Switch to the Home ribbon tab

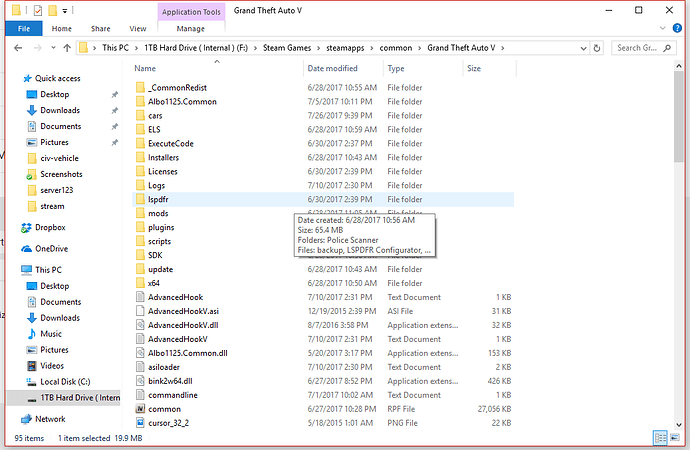tap(61, 29)
